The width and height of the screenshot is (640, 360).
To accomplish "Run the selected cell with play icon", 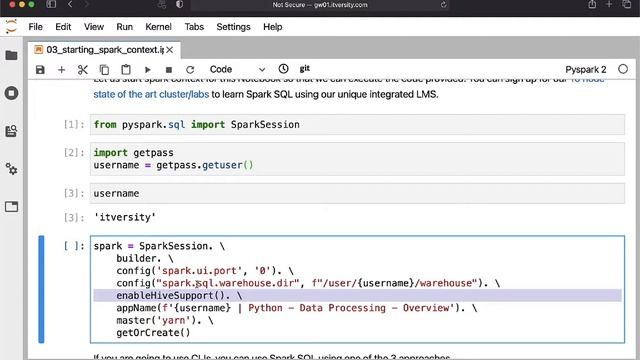I will (x=148, y=70).
